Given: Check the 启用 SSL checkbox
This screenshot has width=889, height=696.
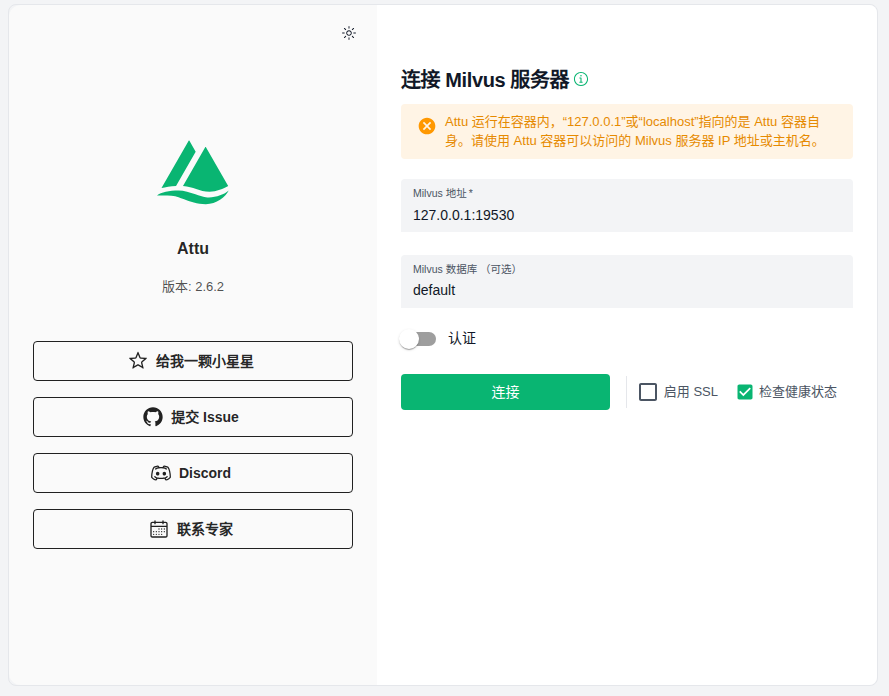Looking at the screenshot, I should (x=648, y=392).
